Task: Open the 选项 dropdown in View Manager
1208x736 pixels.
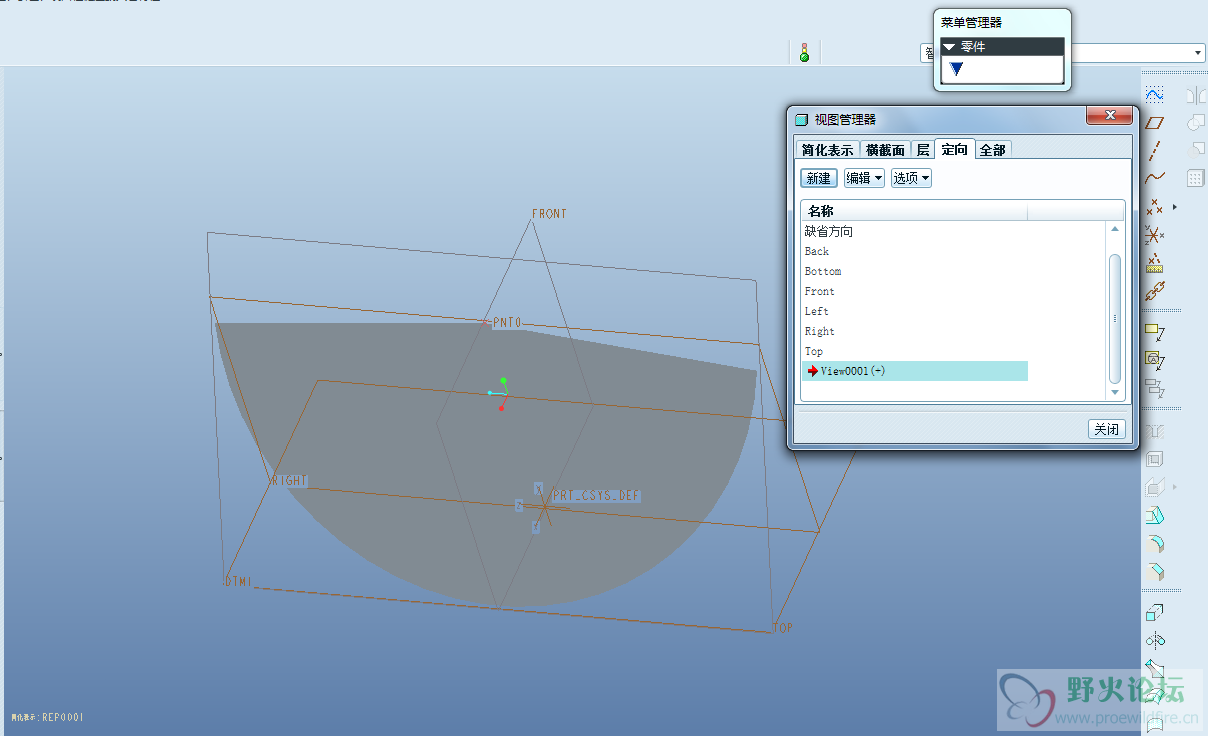Action: (911, 178)
